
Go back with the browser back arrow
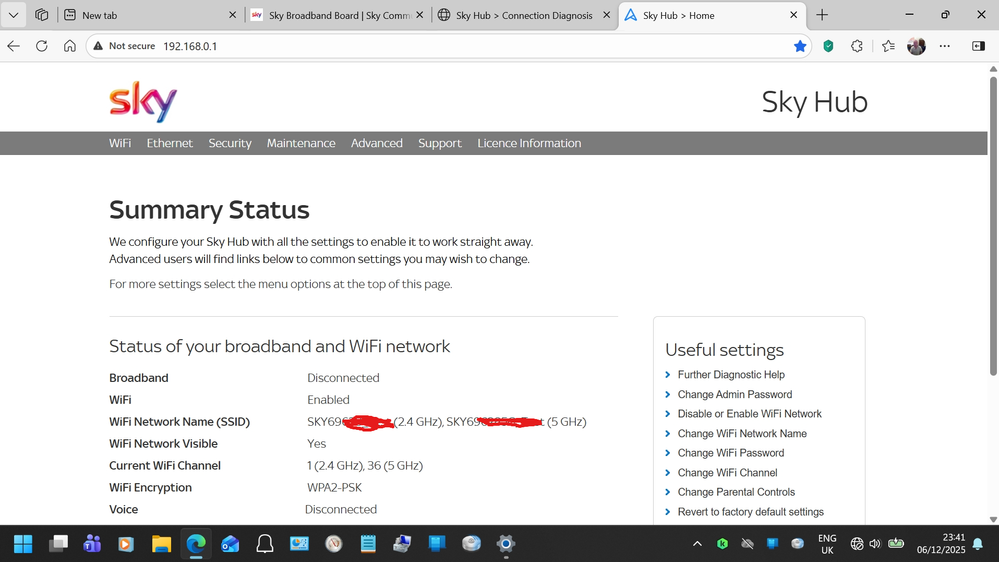click(13, 46)
